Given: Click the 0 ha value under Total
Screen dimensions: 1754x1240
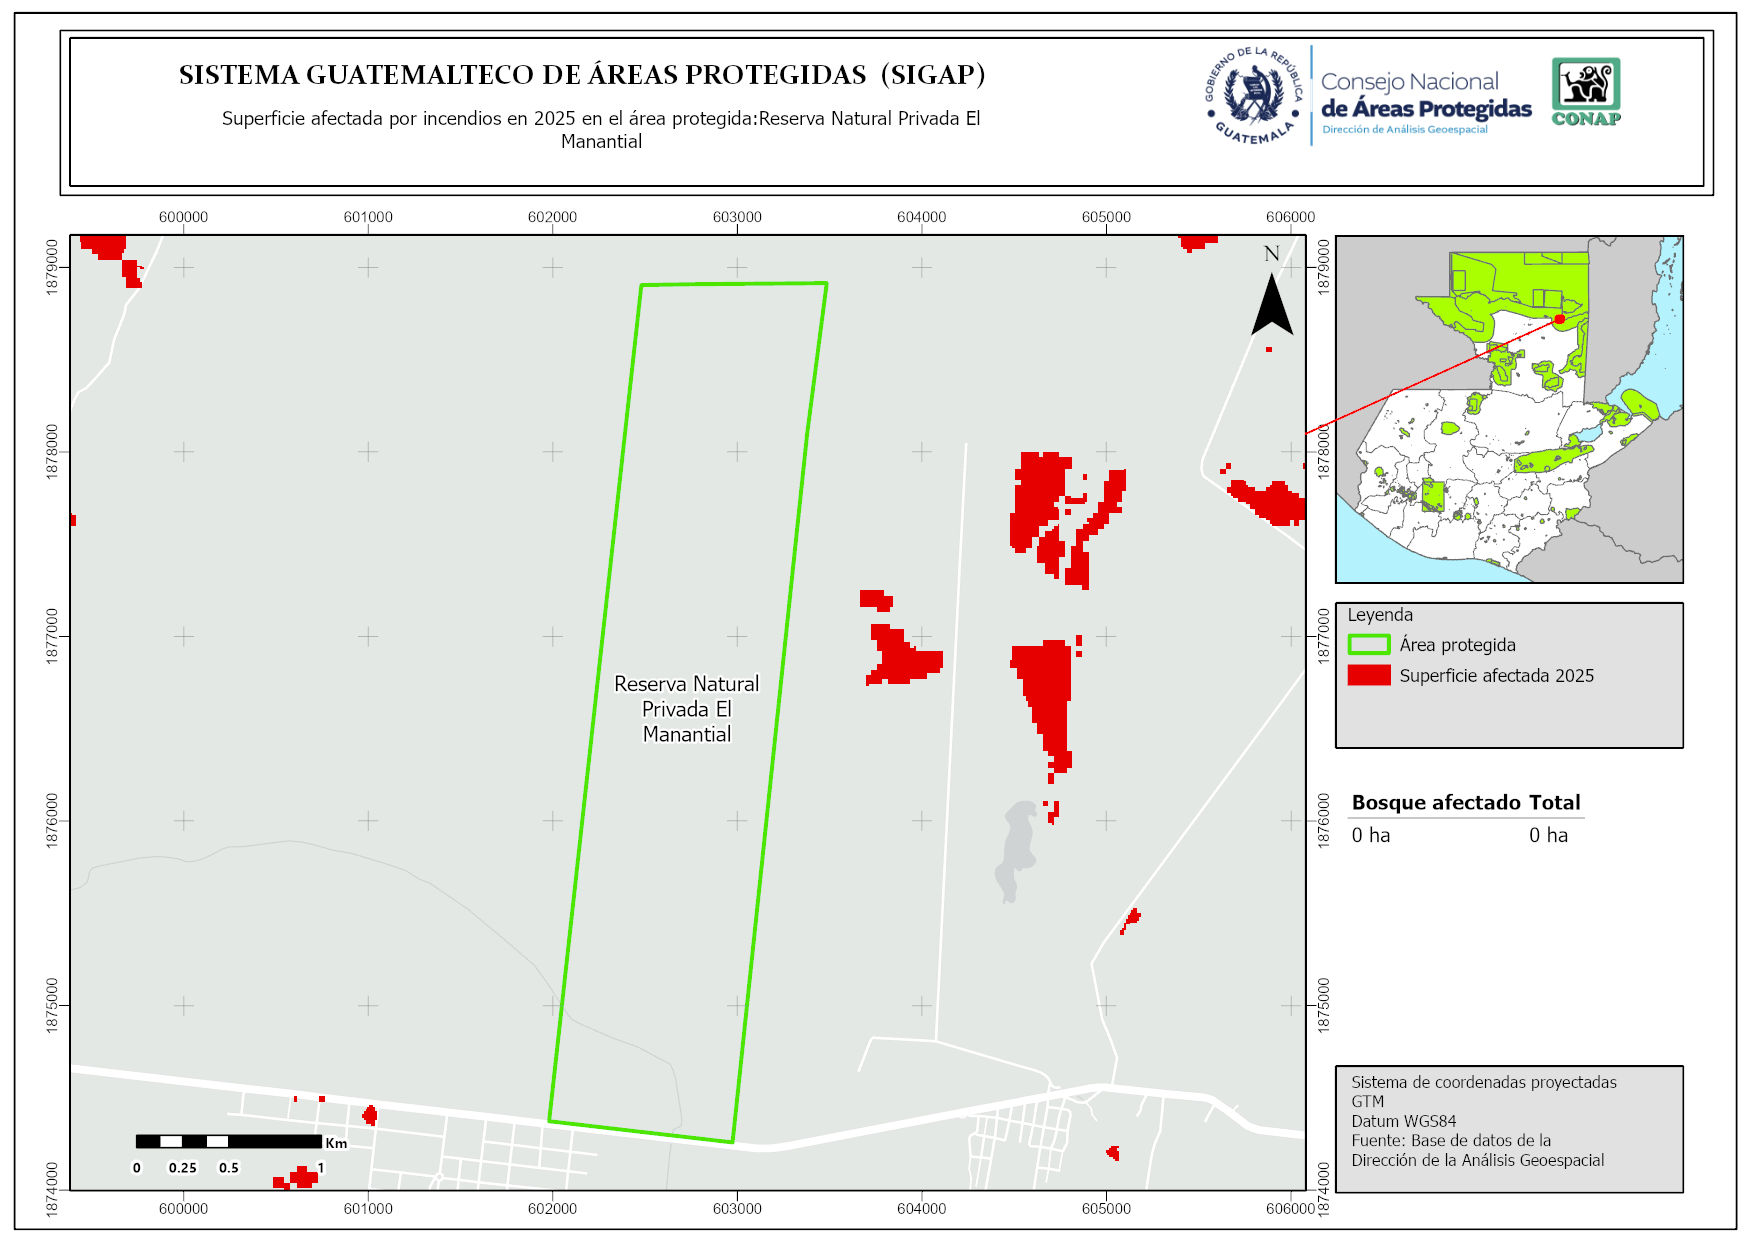Looking at the screenshot, I should 1547,835.
